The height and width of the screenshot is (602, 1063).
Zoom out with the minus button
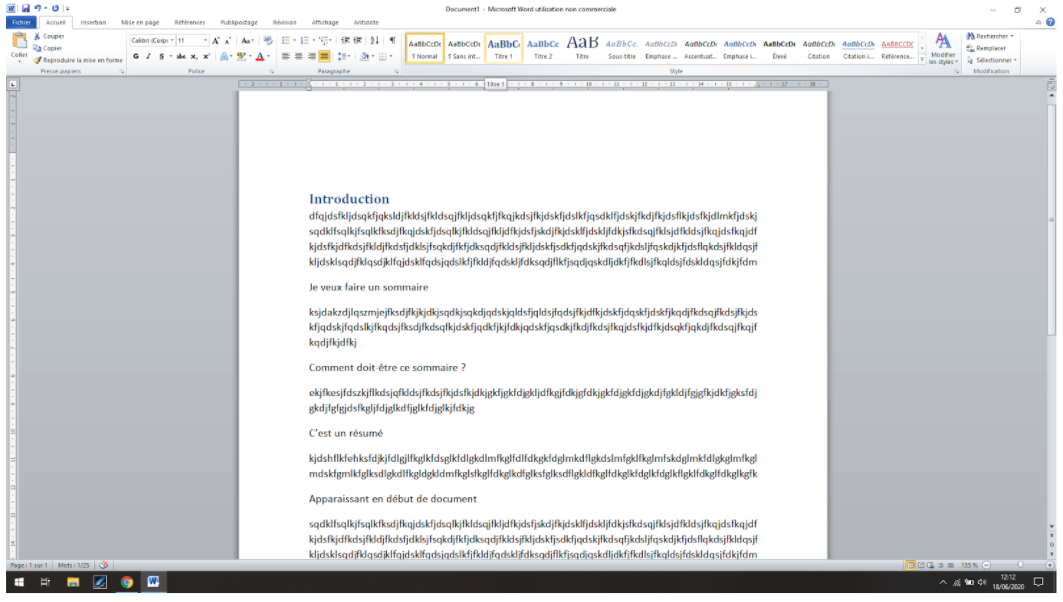987,565
